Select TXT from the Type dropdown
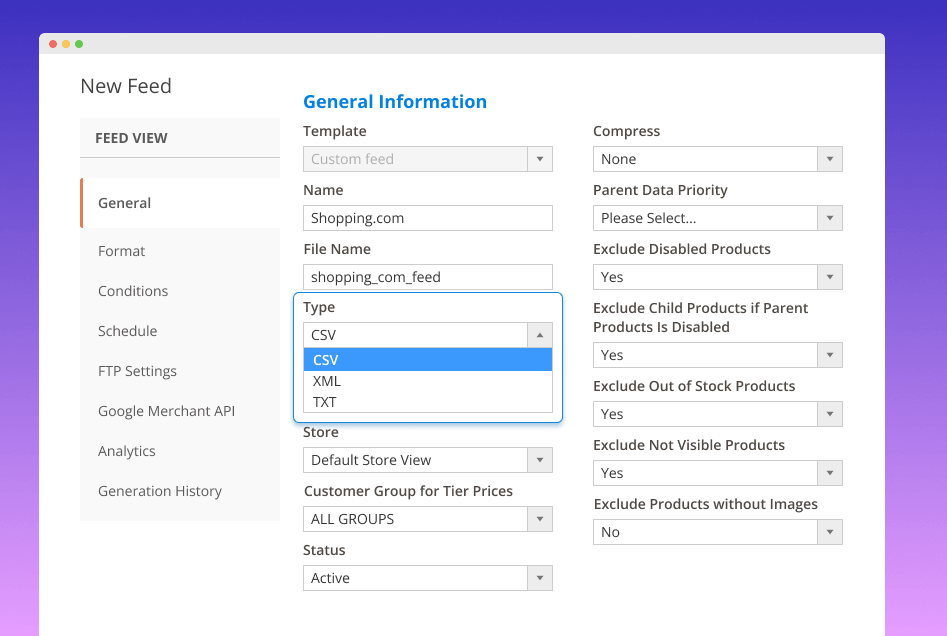Image resolution: width=947 pixels, height=636 pixels. (325, 402)
